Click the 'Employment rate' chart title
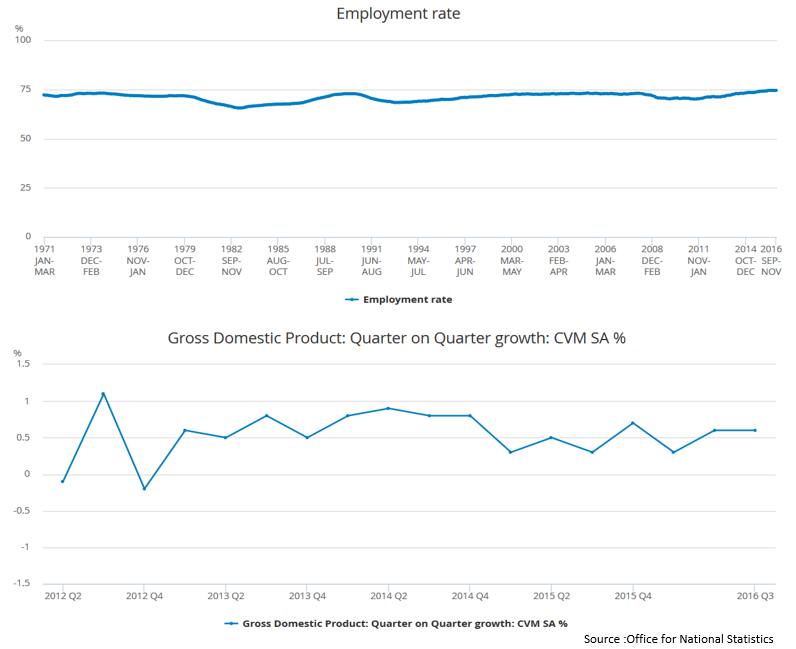 398,13
